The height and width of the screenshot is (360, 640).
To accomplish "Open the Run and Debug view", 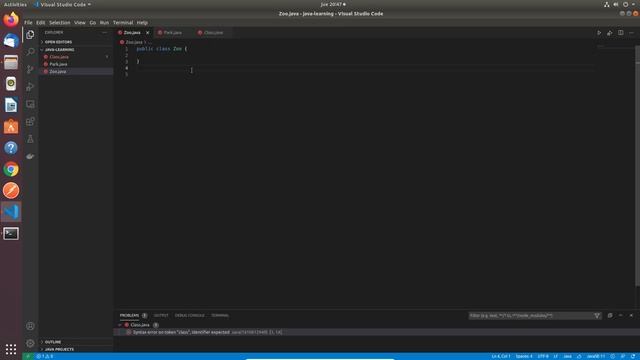I will 30,87.
